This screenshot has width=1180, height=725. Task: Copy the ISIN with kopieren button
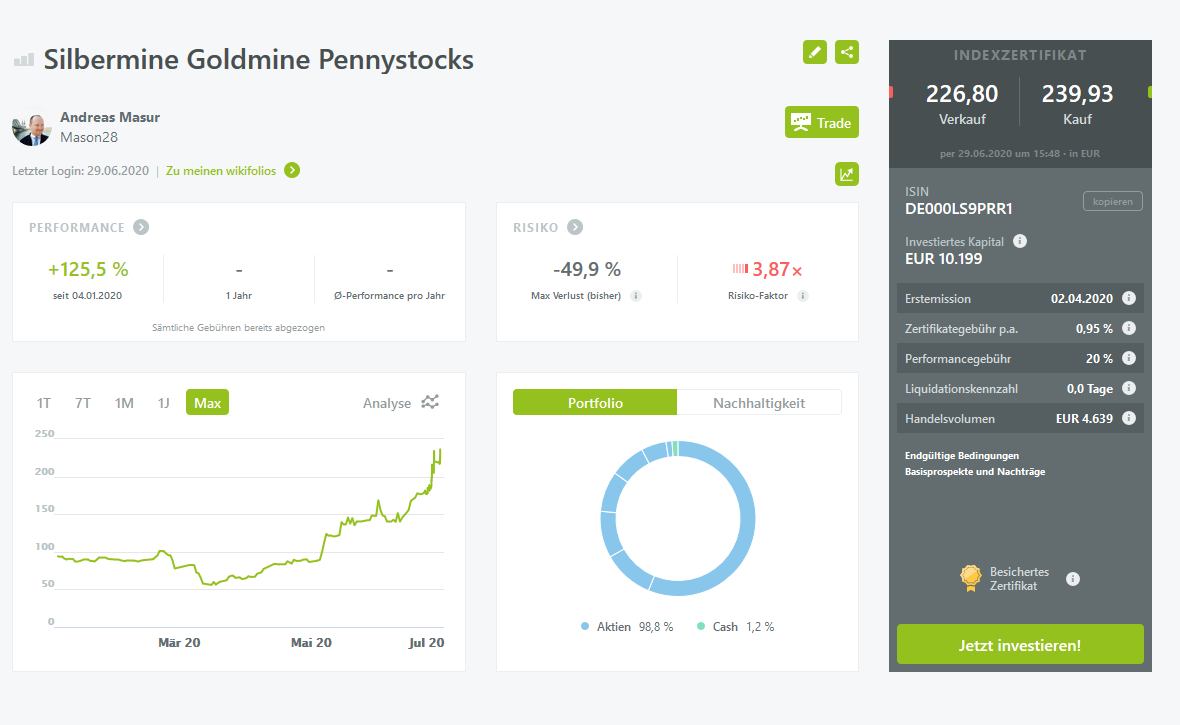(1112, 201)
